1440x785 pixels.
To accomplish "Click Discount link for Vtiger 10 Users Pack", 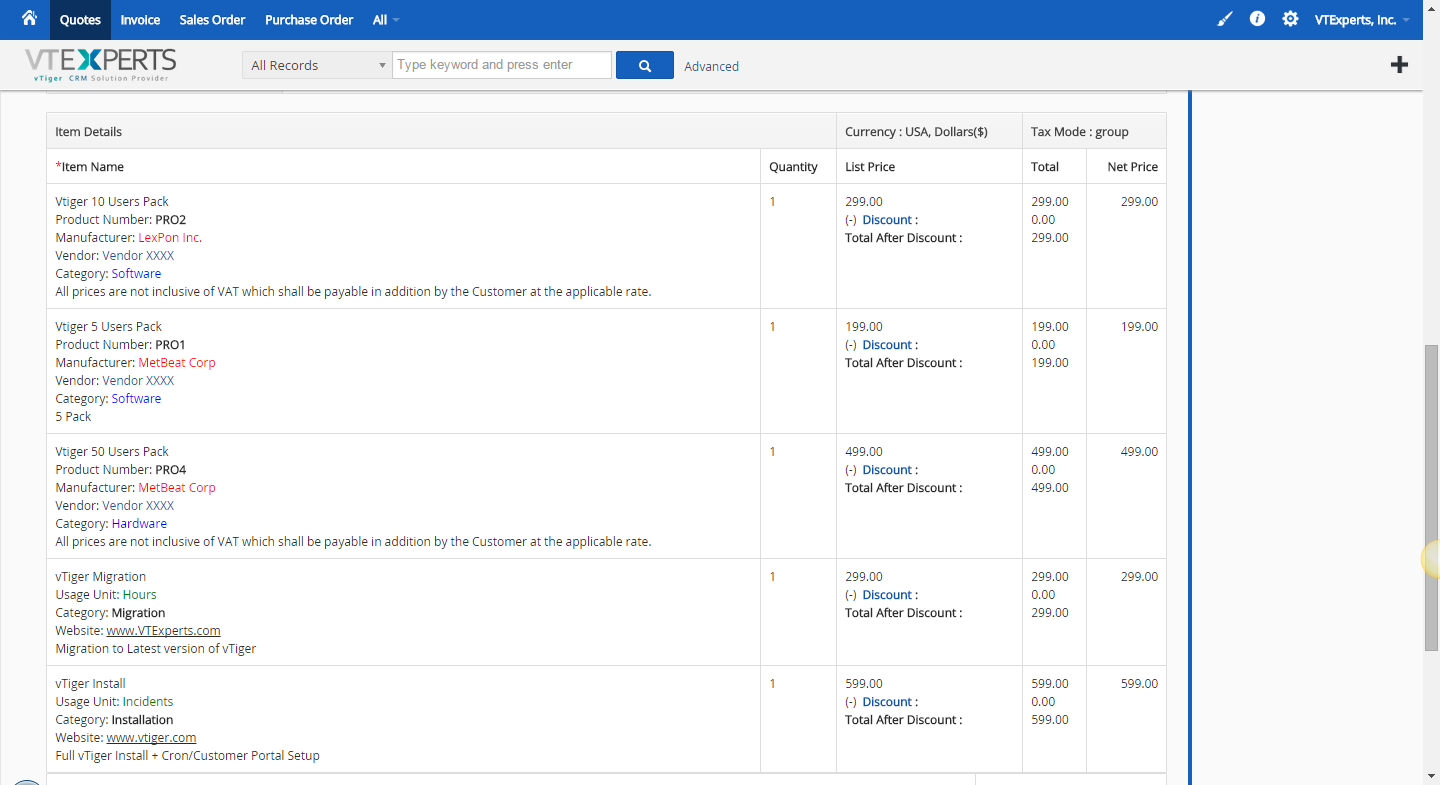I will pos(887,220).
